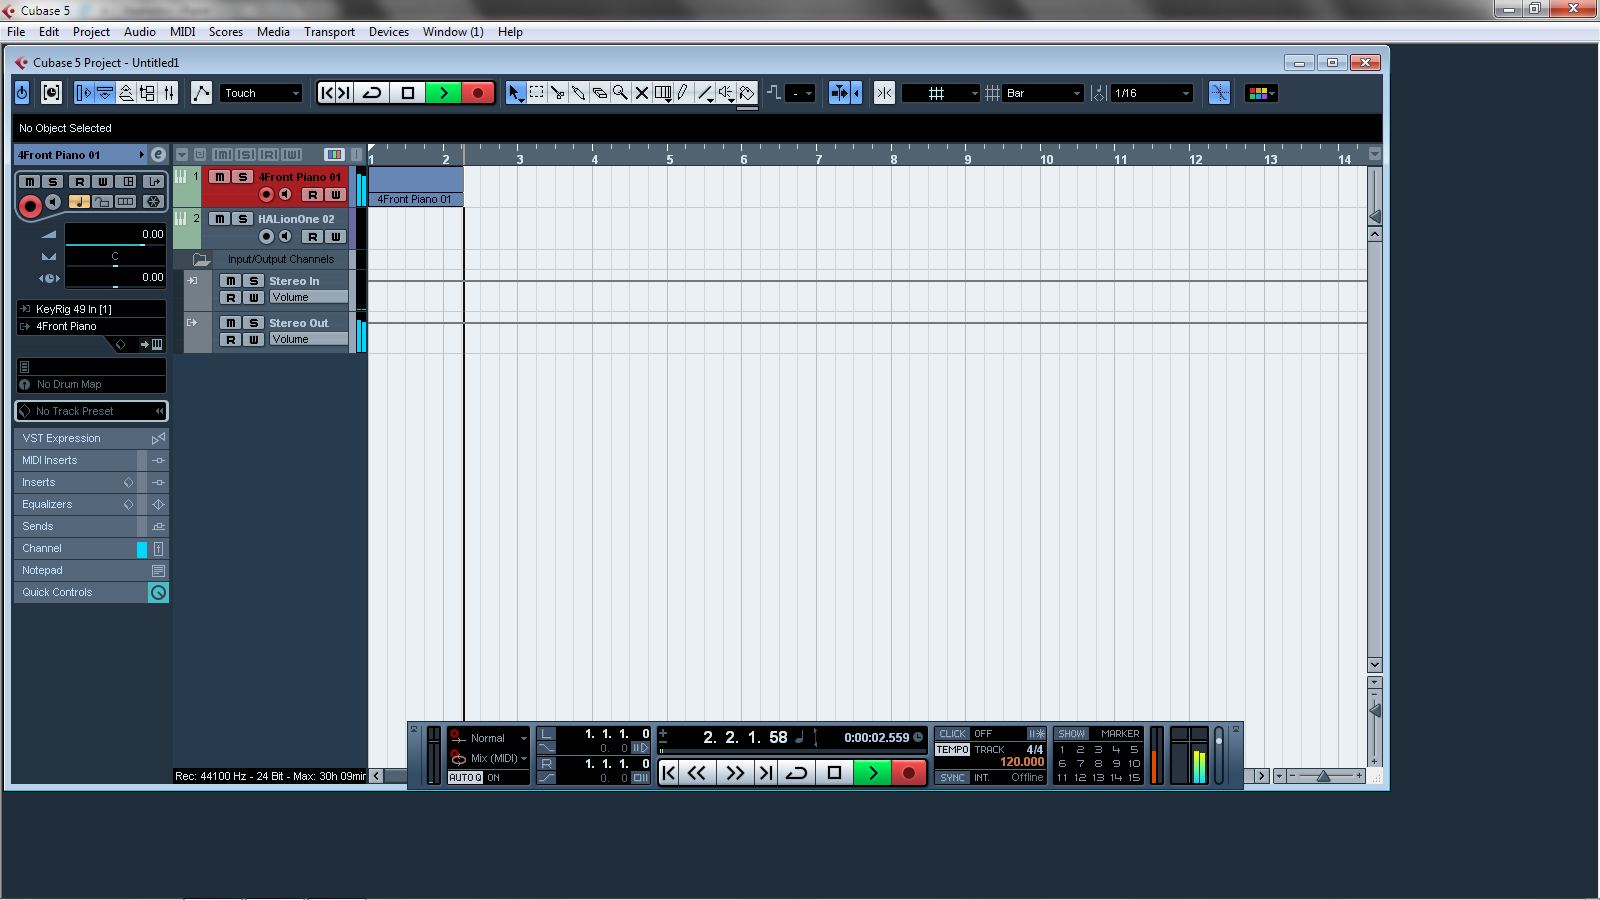Click toolbar Record button
This screenshot has height=900, width=1600.
tap(478, 93)
